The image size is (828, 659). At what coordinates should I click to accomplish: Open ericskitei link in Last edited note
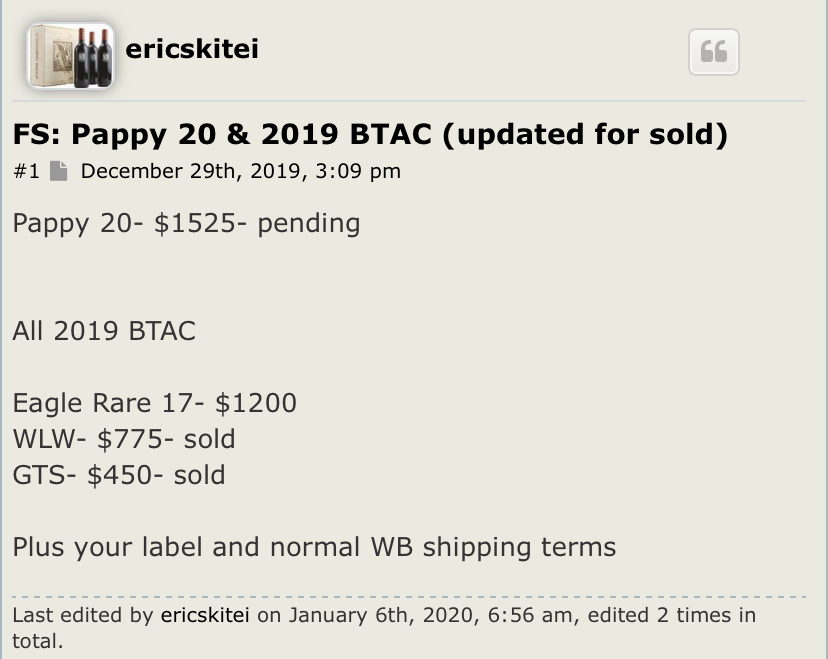click(206, 615)
